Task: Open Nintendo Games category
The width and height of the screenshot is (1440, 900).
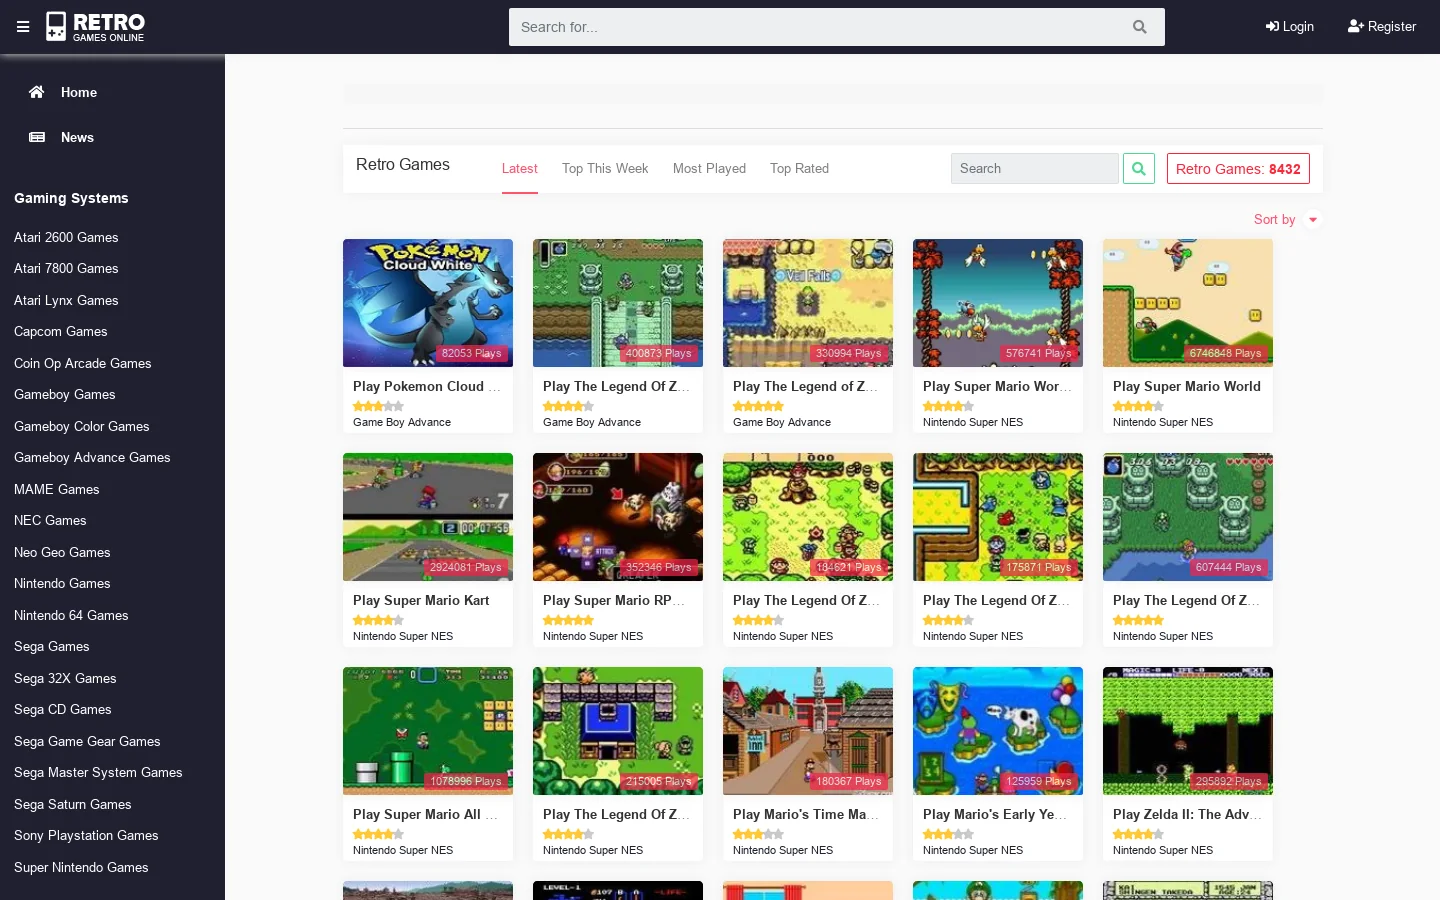Action: coord(62,583)
